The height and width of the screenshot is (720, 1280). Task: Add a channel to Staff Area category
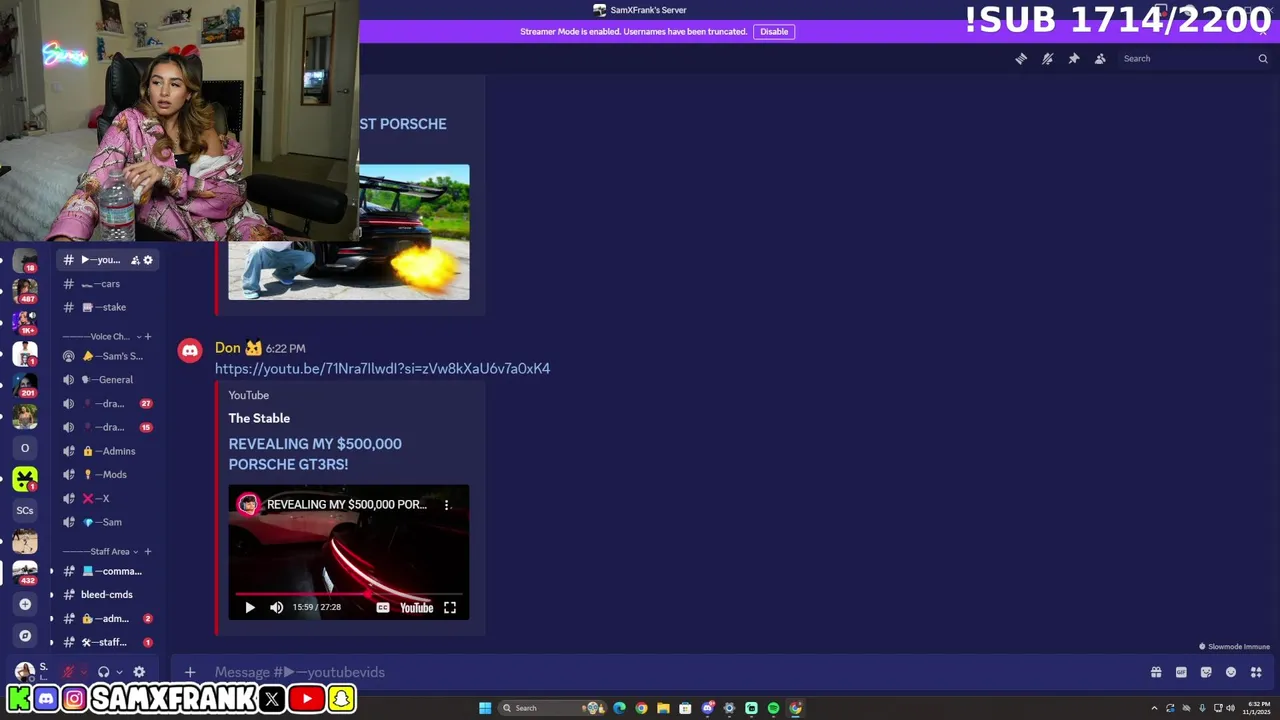click(x=148, y=552)
